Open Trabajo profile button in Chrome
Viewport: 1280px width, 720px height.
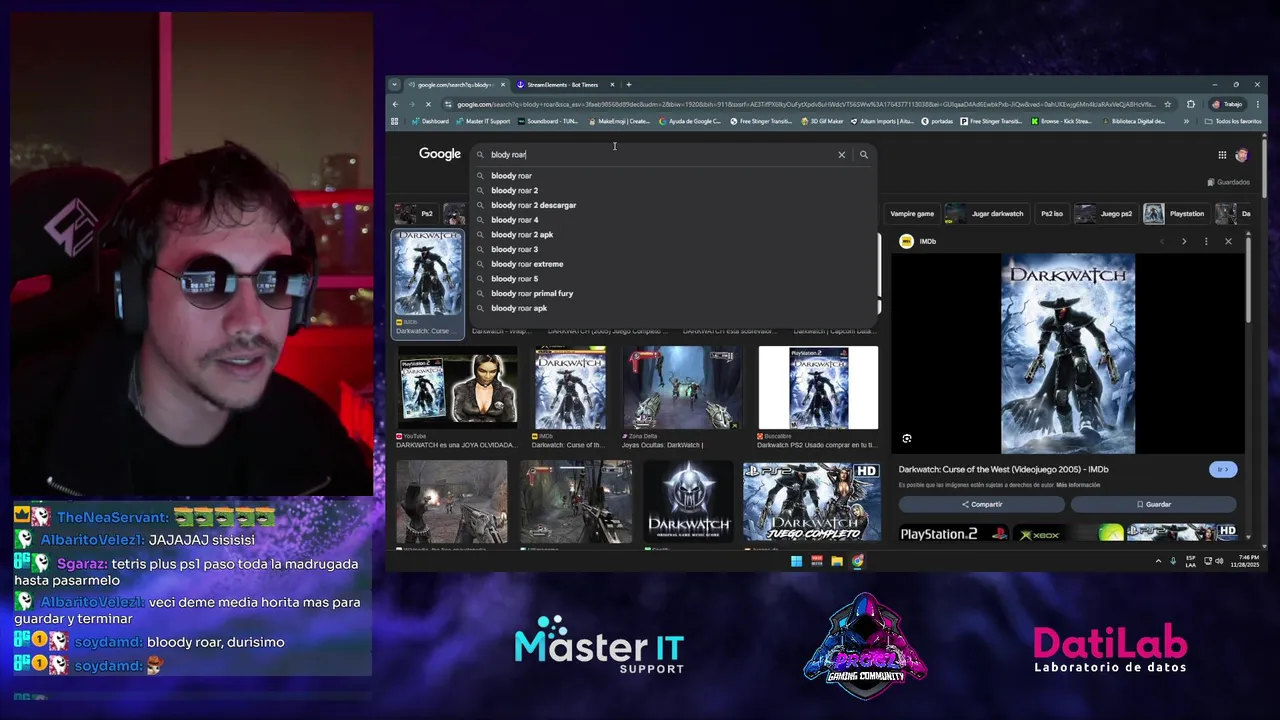tap(1227, 104)
